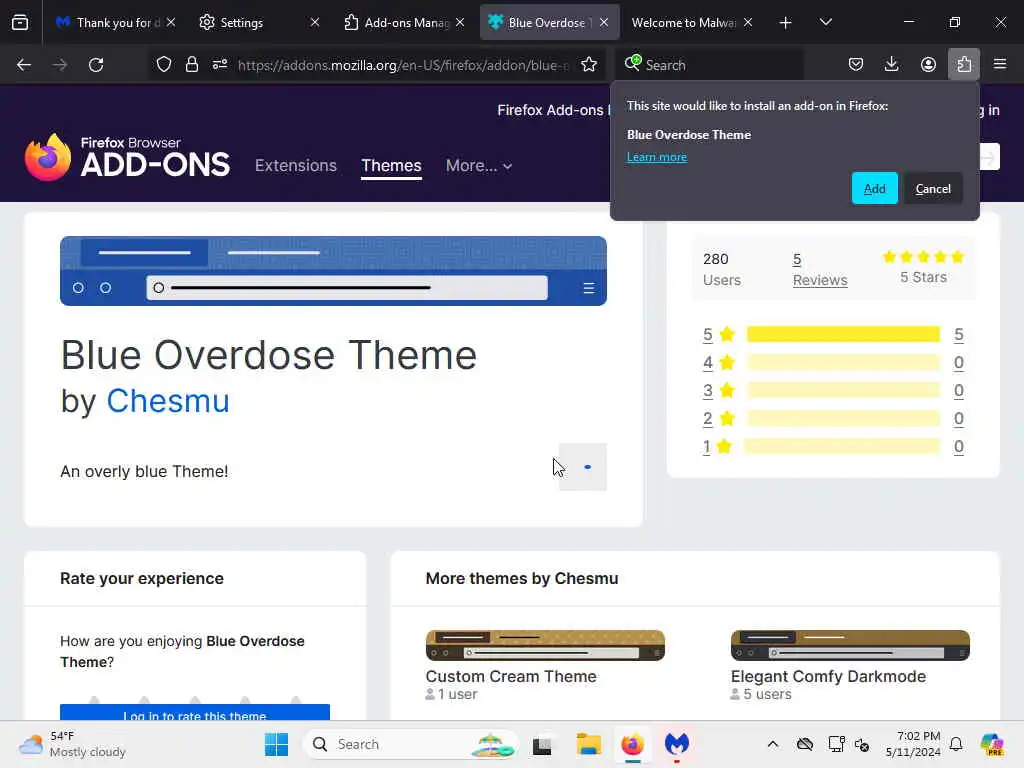Screen dimensions: 1024x768
Task: Open OneDrive sync-off cloud tray icon
Action: pos(805,744)
